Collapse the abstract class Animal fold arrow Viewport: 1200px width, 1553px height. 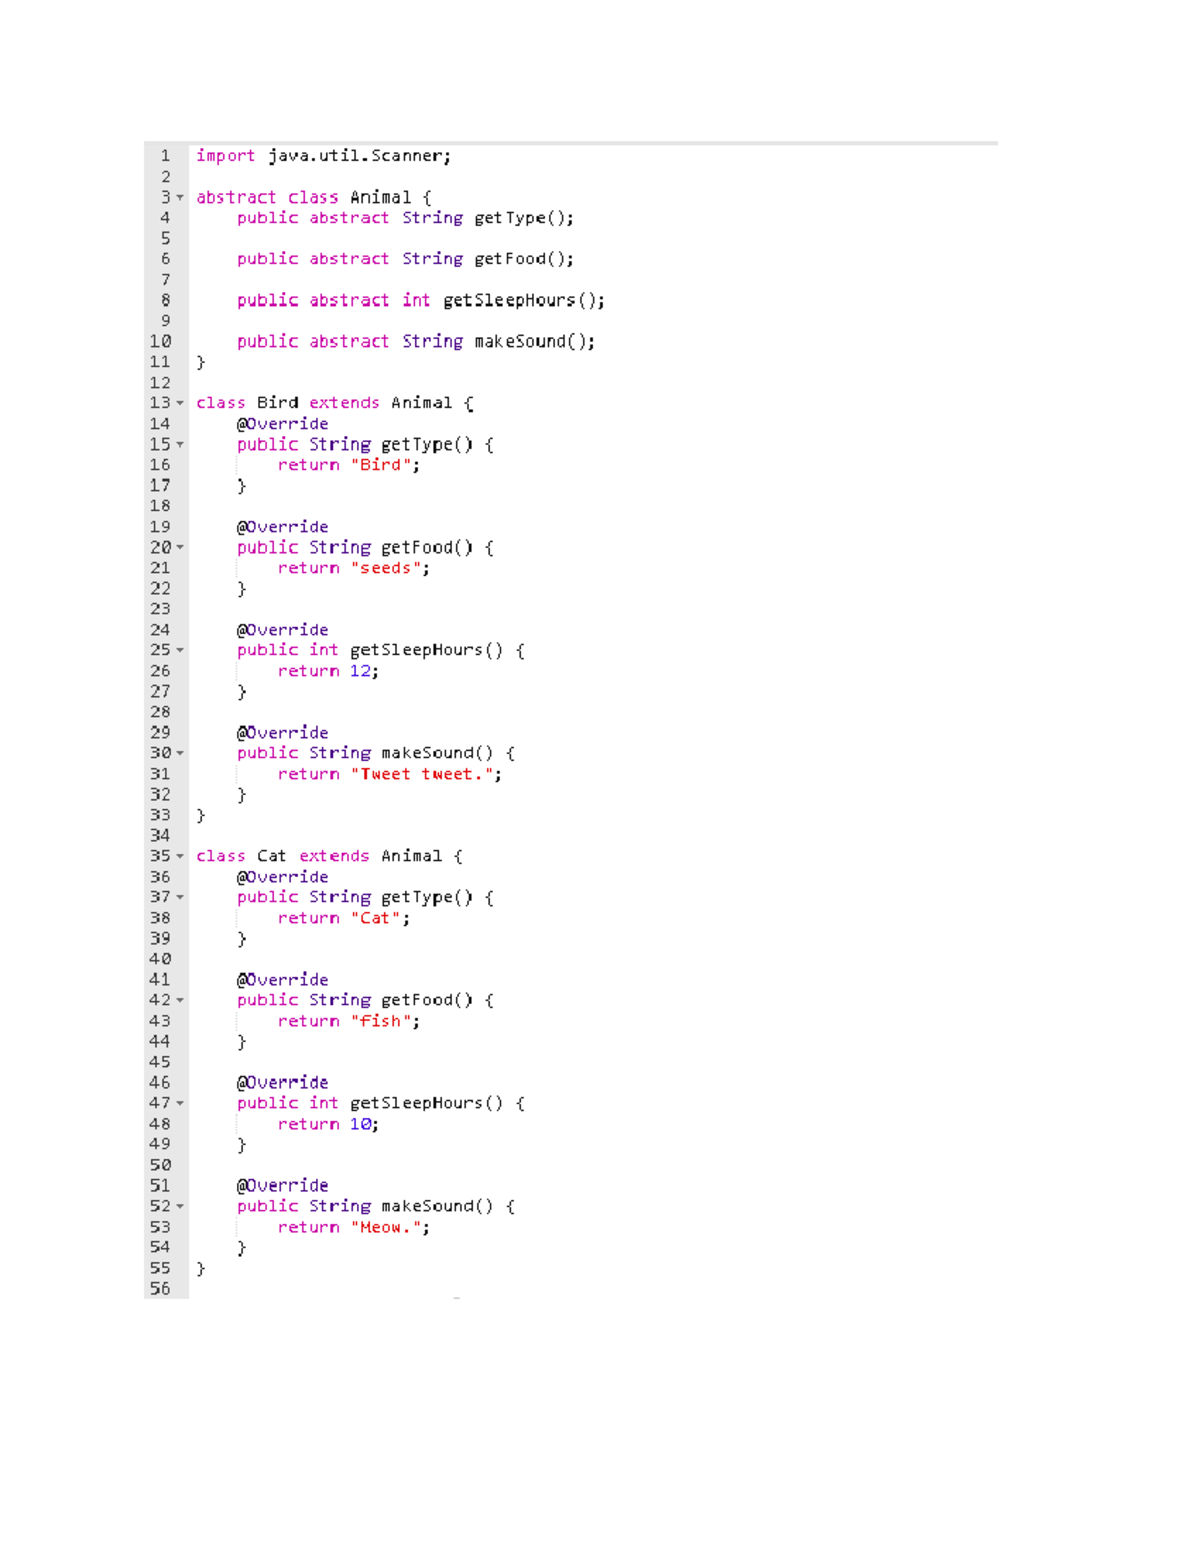point(180,198)
